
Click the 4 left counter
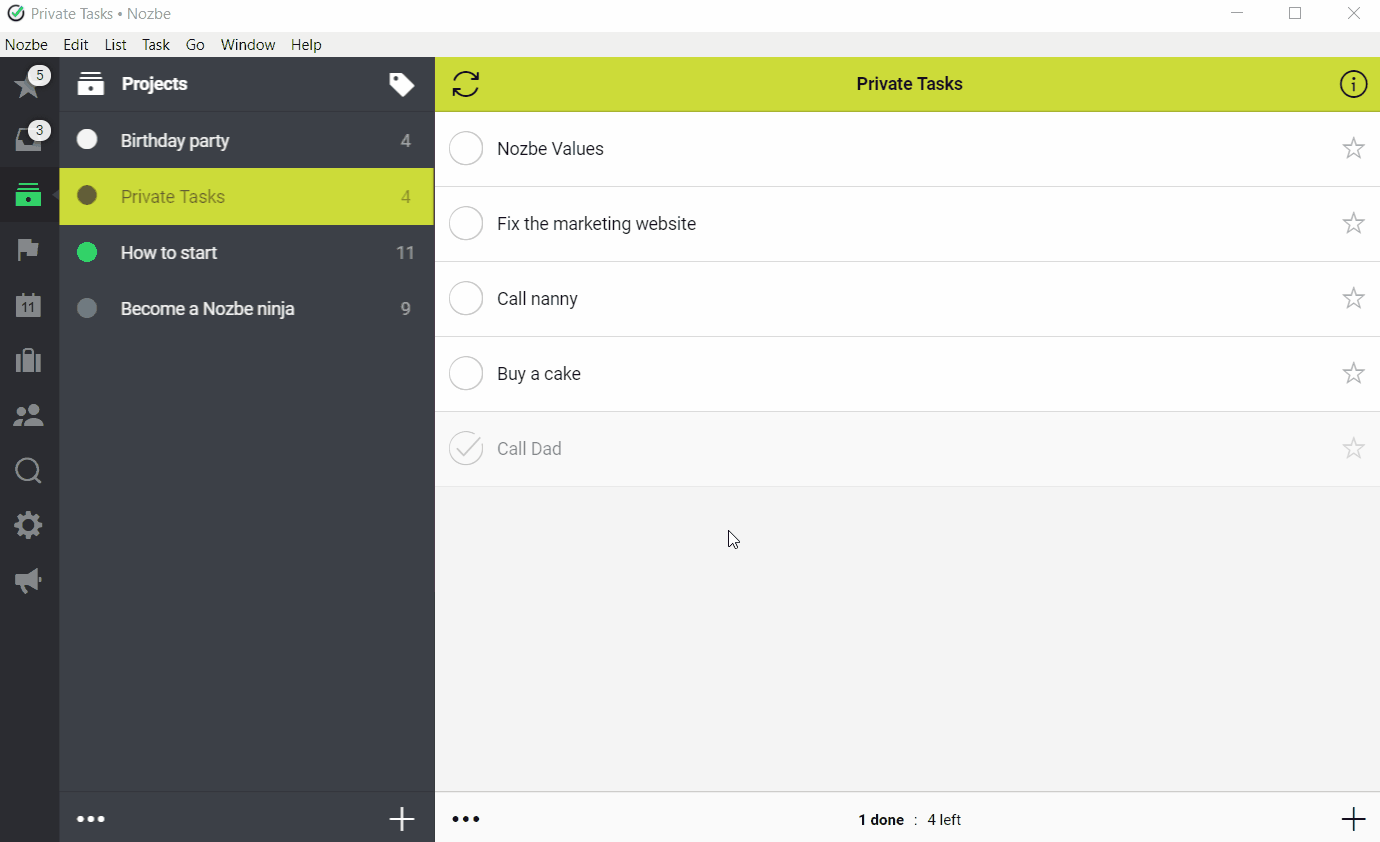pyautogui.click(x=944, y=820)
